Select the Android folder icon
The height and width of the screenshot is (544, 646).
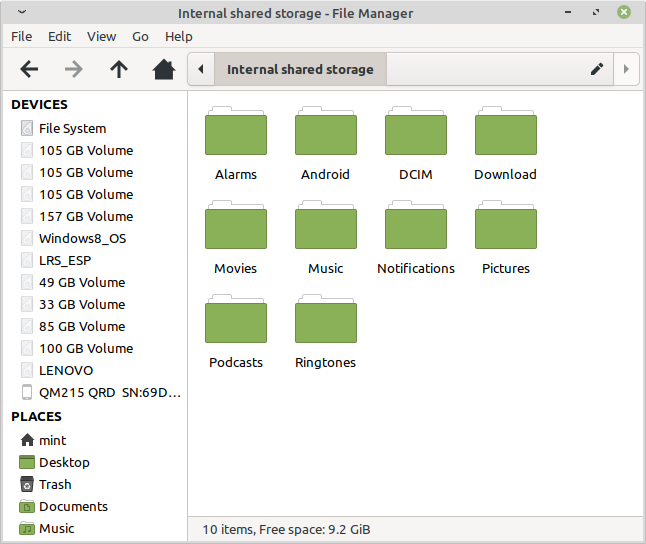pyautogui.click(x=325, y=131)
